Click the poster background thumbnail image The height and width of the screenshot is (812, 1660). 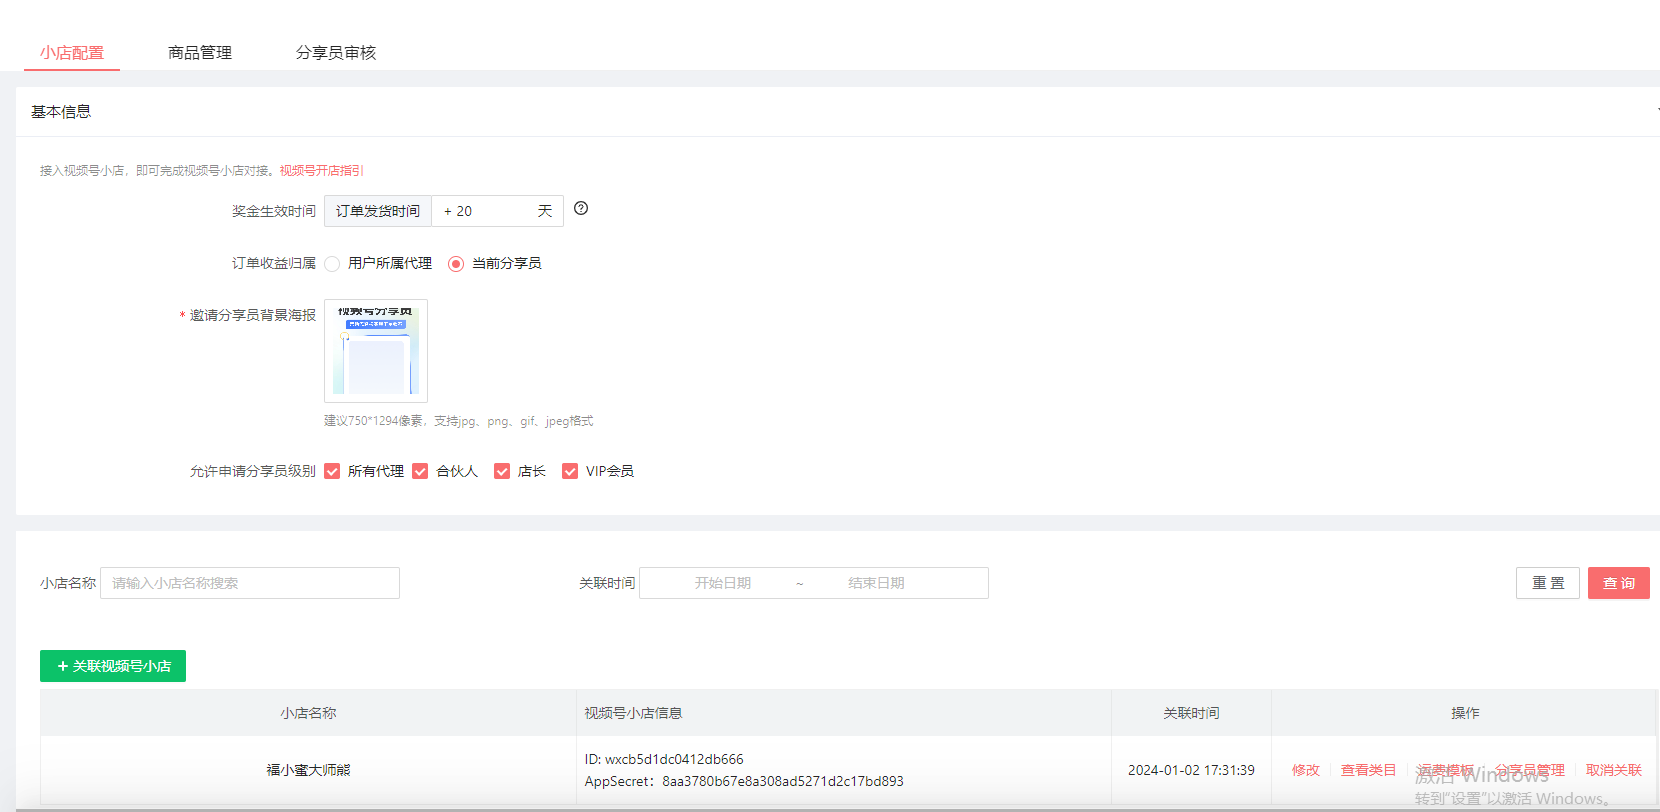[x=376, y=351]
